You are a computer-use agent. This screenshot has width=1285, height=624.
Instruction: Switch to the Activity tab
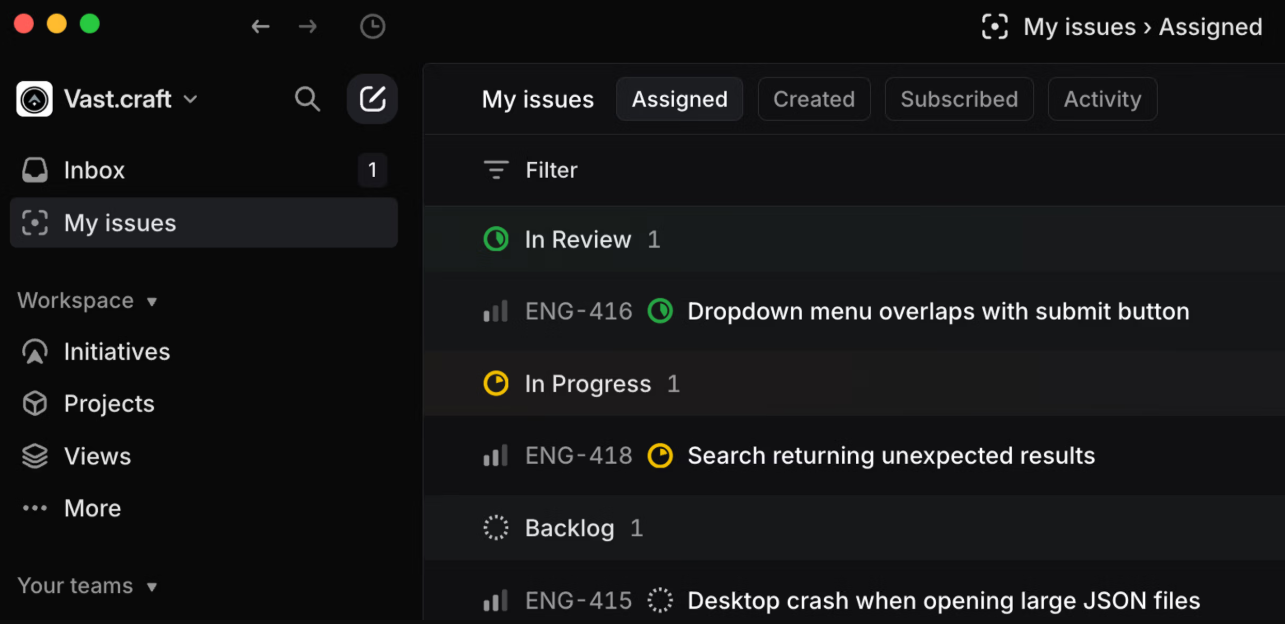coord(1102,99)
